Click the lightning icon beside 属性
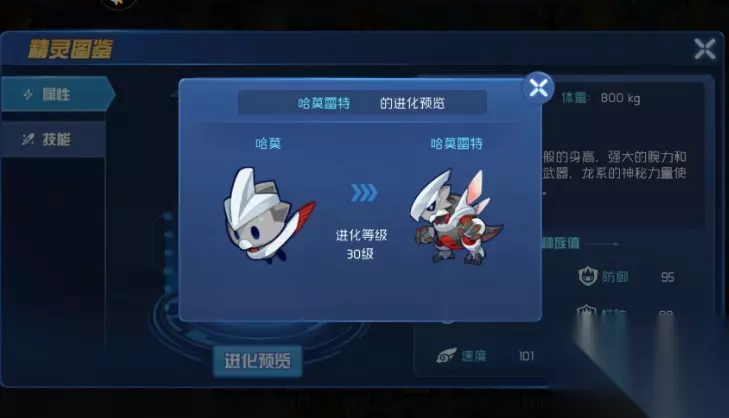 28,94
